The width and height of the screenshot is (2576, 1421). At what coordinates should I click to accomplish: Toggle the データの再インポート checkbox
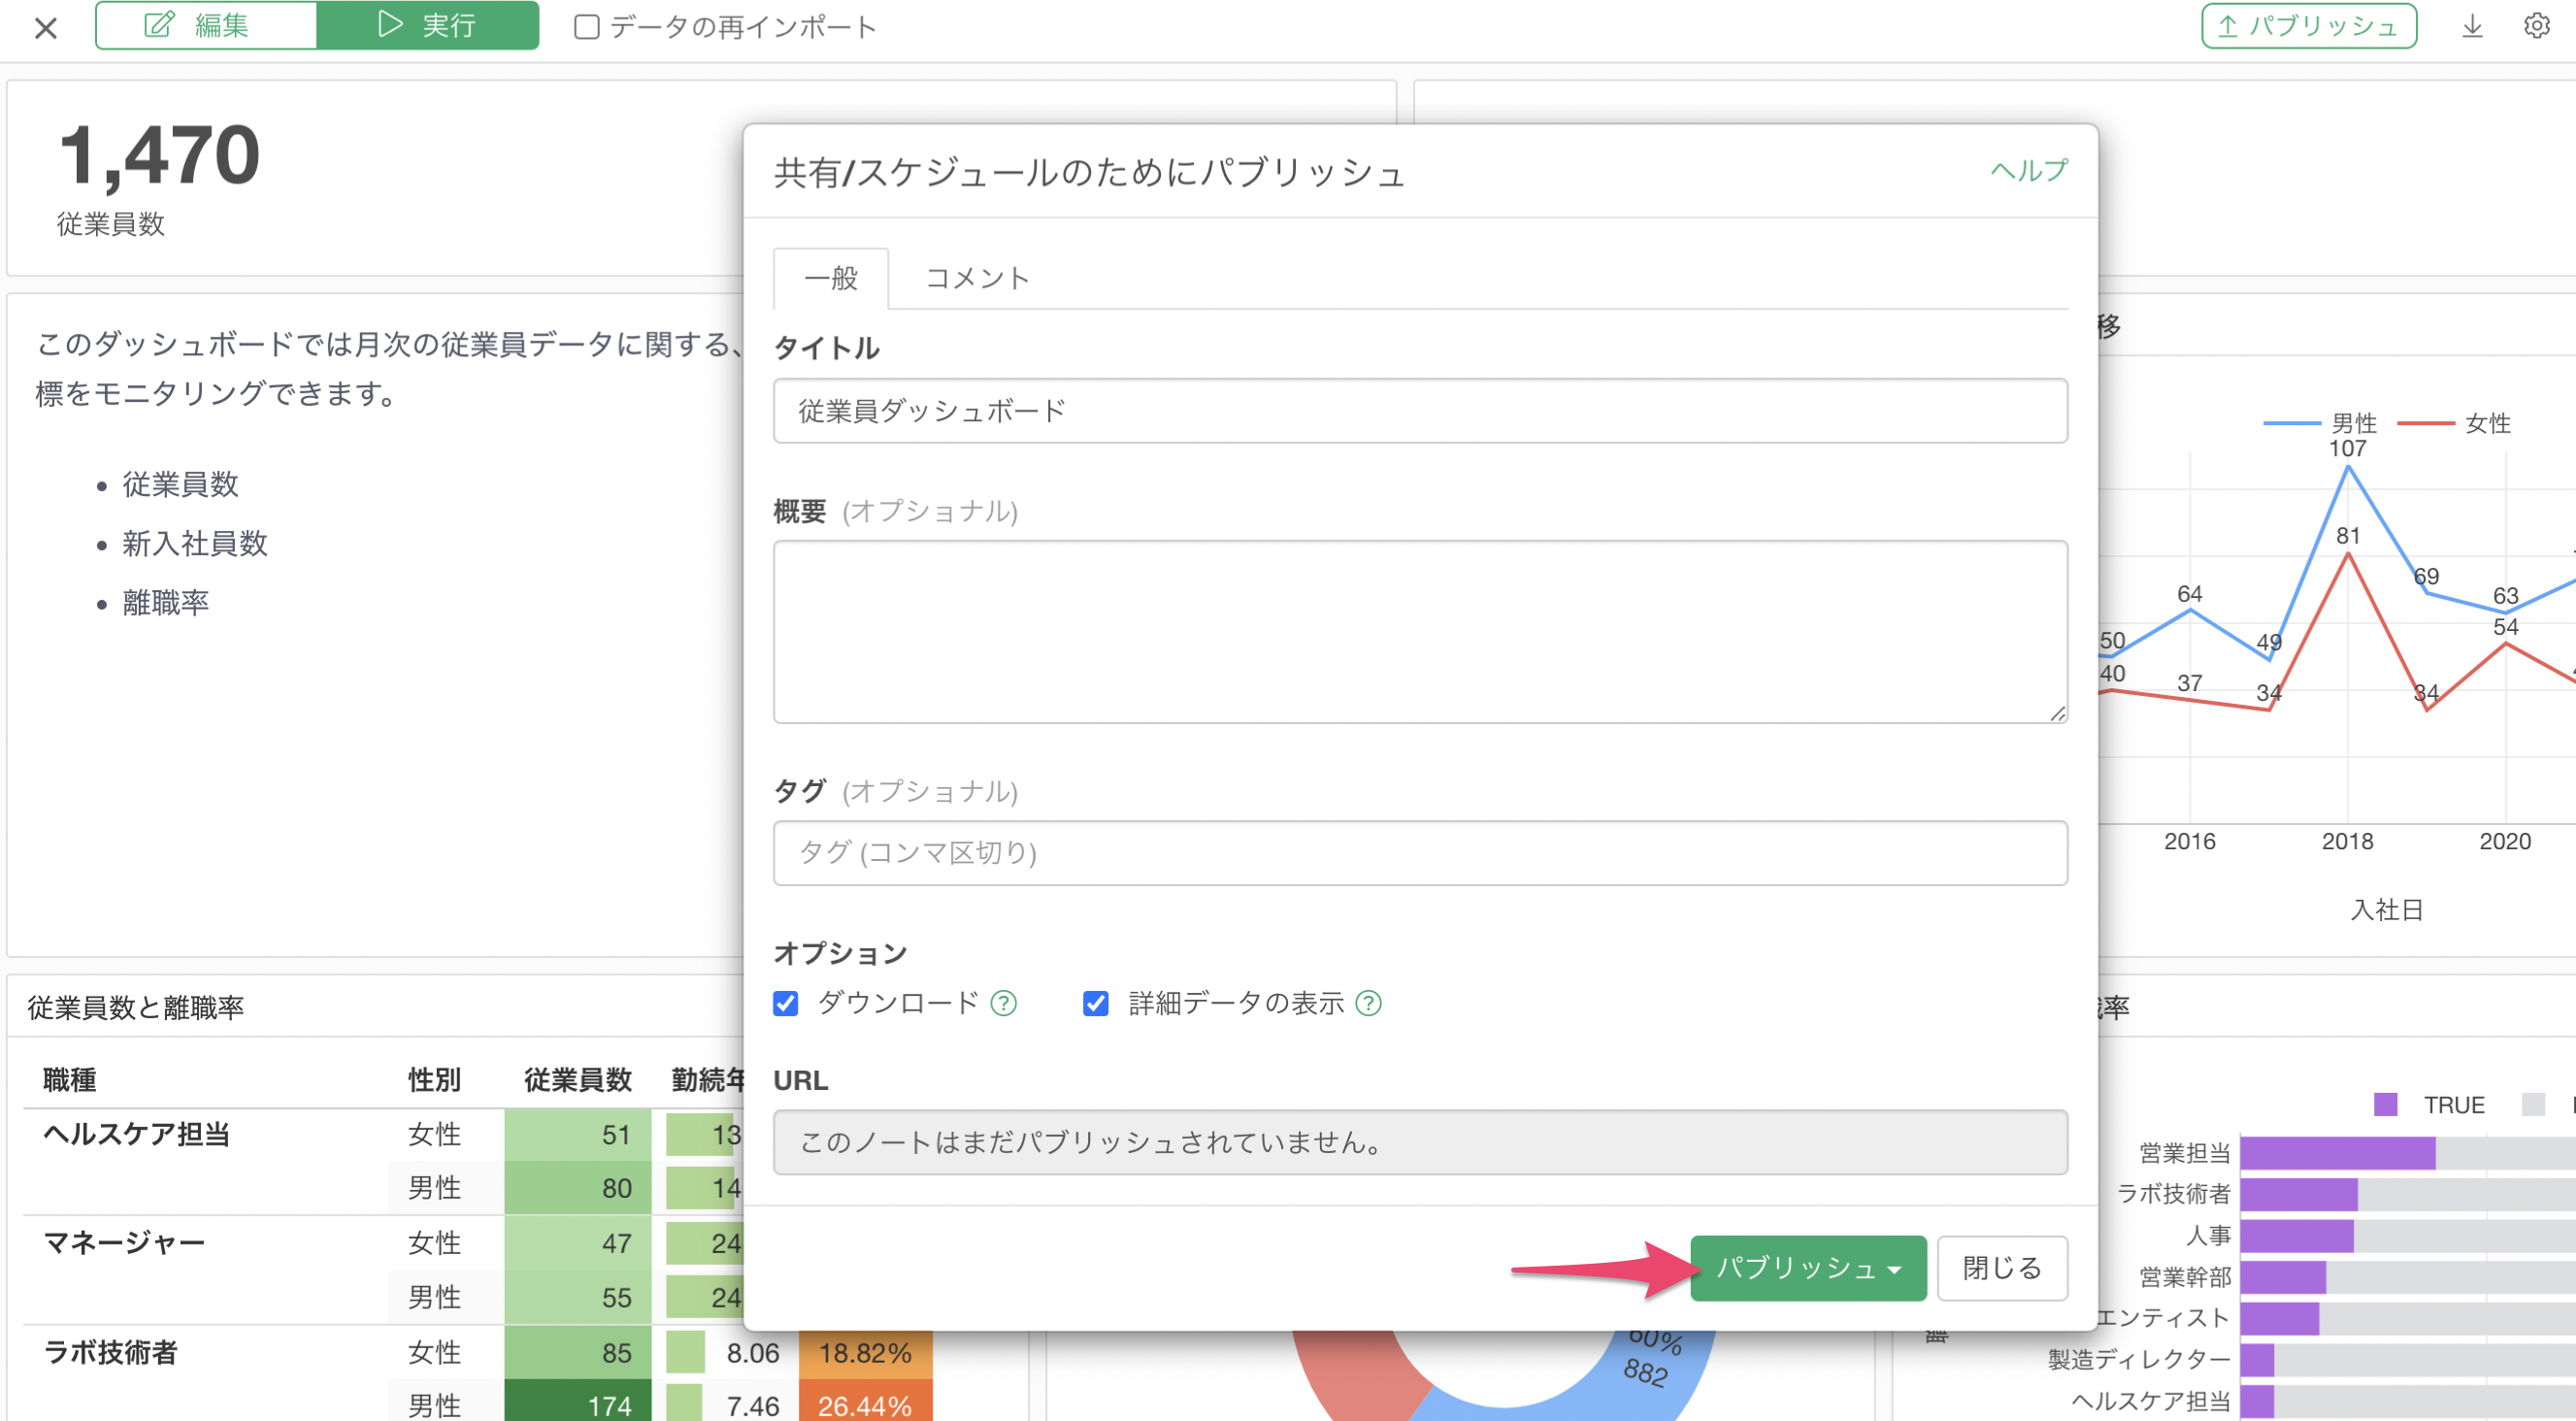tap(586, 27)
